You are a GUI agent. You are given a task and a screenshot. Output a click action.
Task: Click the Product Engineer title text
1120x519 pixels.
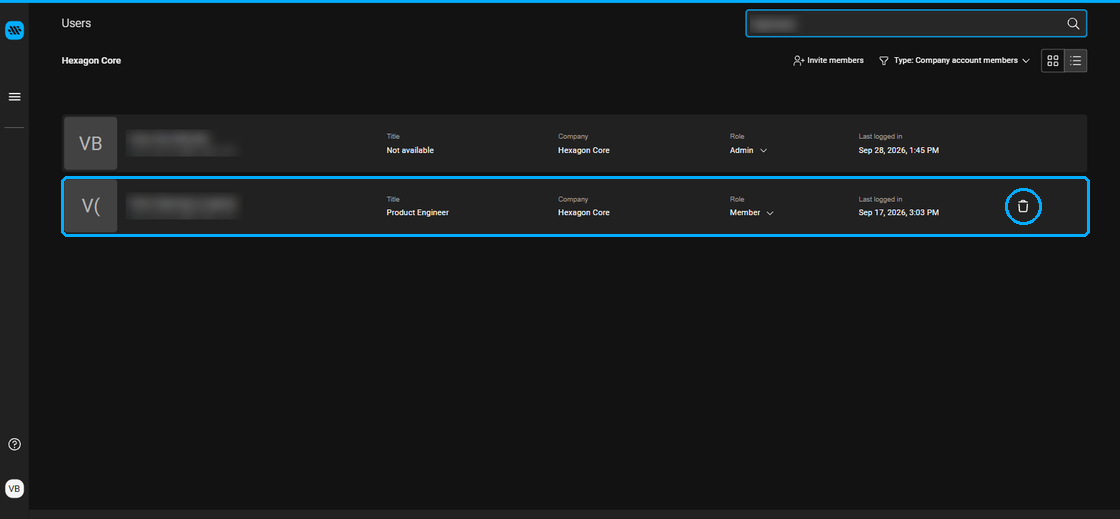tap(418, 213)
